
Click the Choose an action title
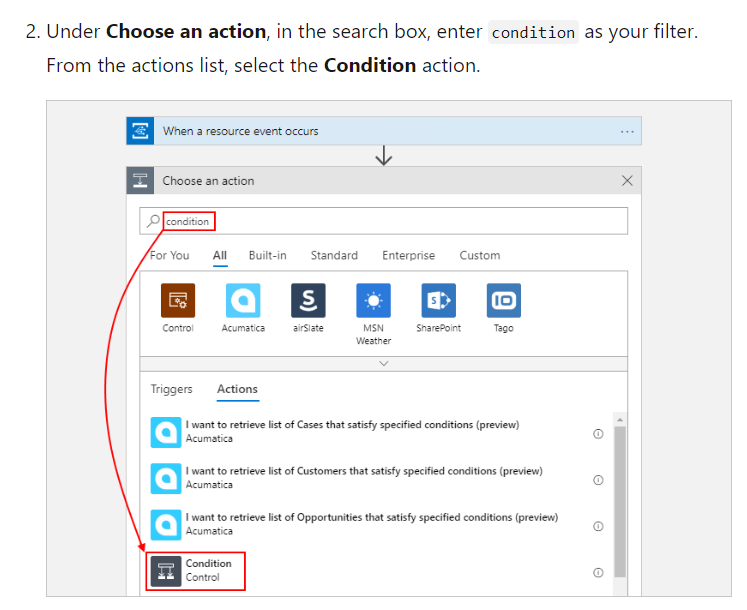208,181
